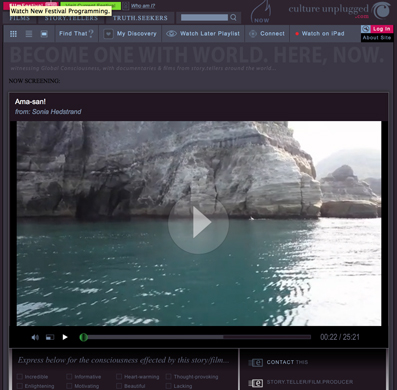Check the Incredible checkbox
Image resolution: width=397 pixels, height=390 pixels.
point(20,377)
